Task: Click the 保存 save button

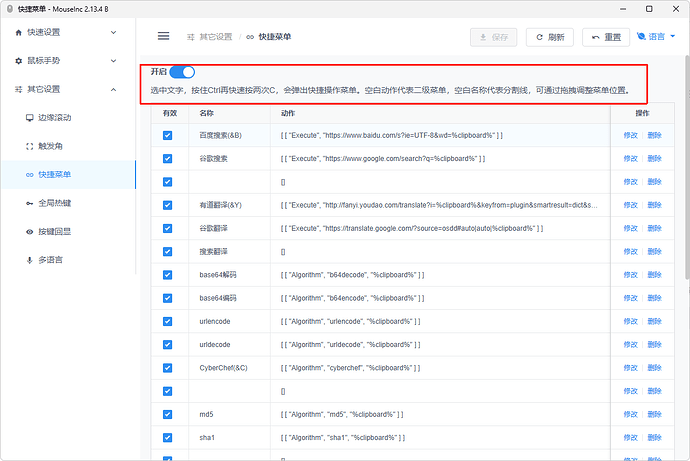Action: [x=494, y=37]
